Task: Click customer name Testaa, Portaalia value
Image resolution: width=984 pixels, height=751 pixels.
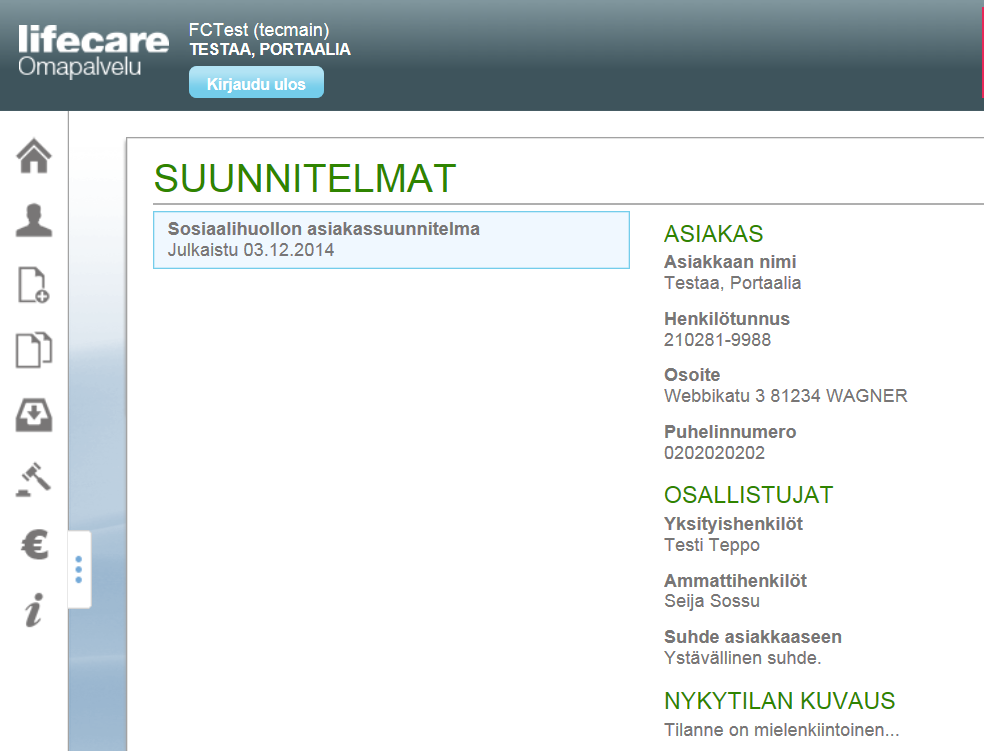Action: [732, 283]
